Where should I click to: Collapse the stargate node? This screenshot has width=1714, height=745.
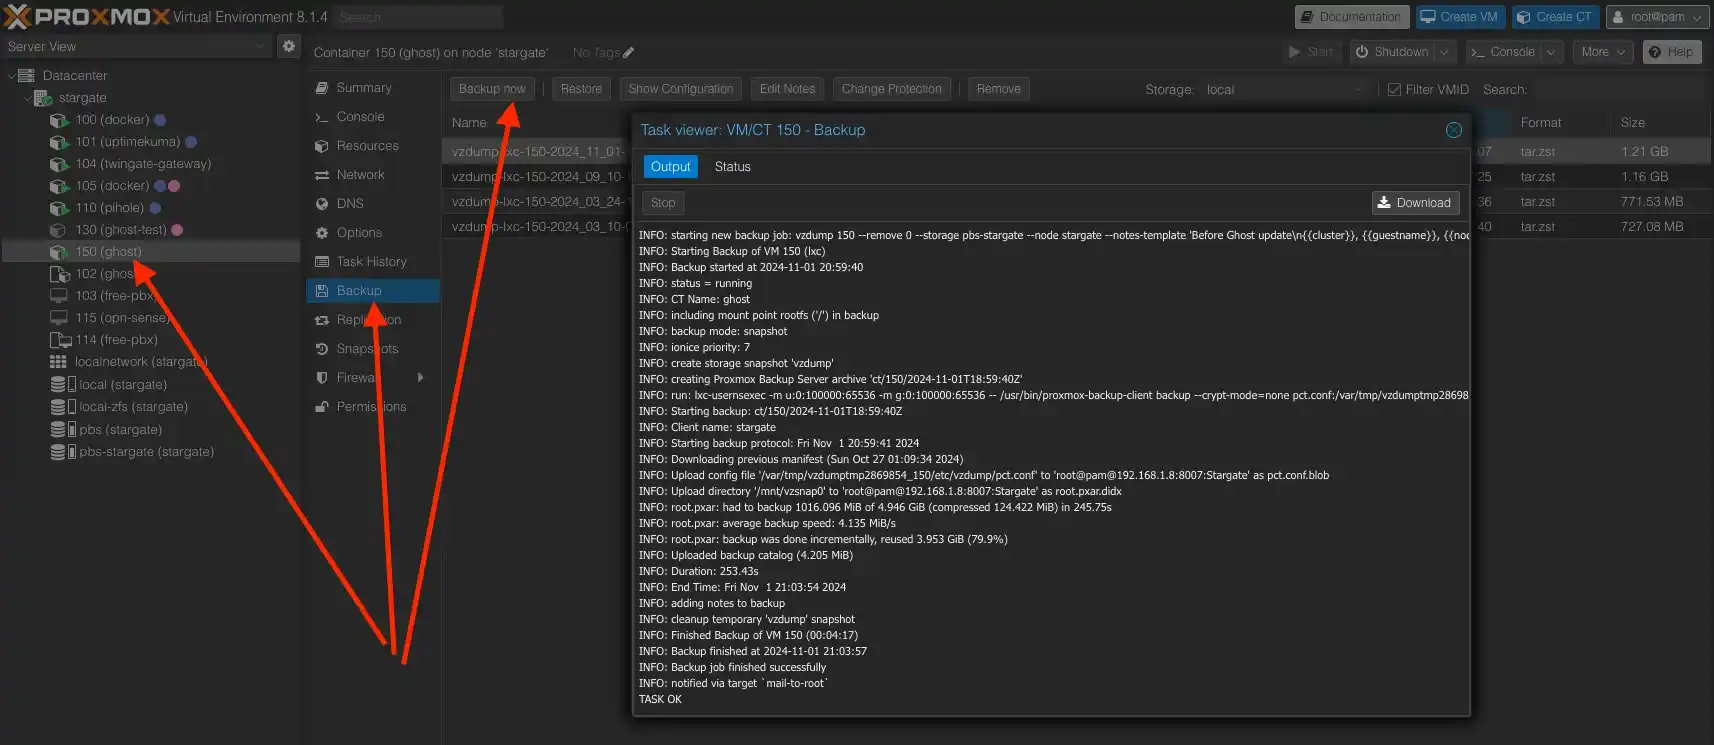(27, 98)
